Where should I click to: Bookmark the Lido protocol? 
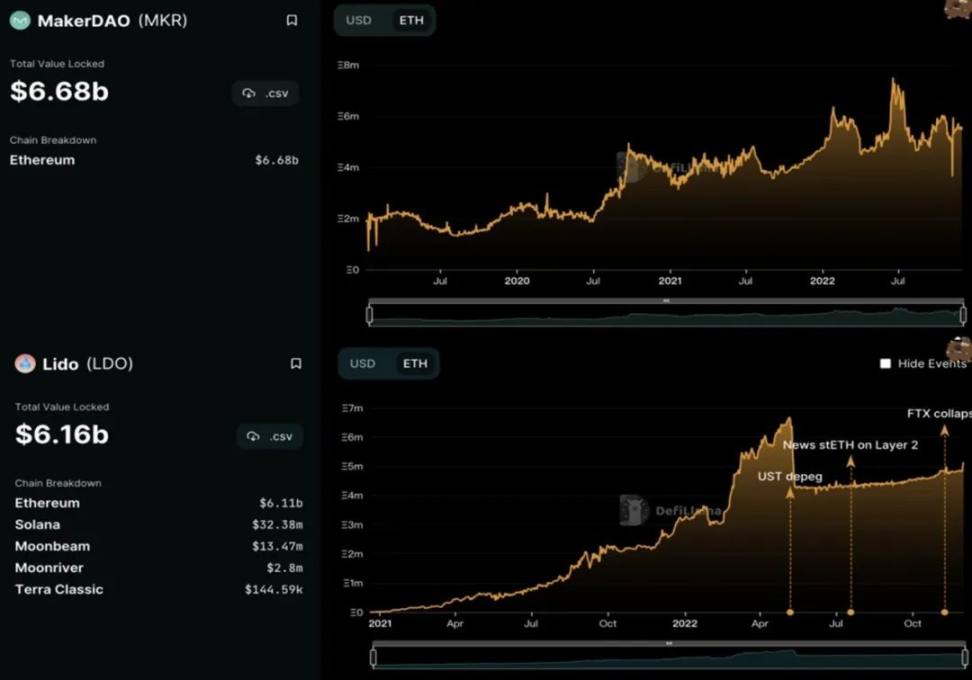coord(296,364)
